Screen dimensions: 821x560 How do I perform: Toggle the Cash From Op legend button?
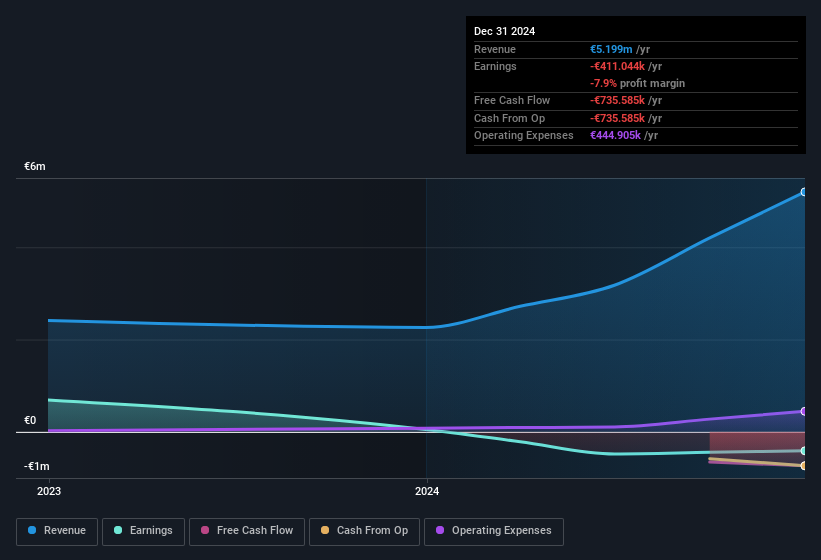tap(364, 532)
